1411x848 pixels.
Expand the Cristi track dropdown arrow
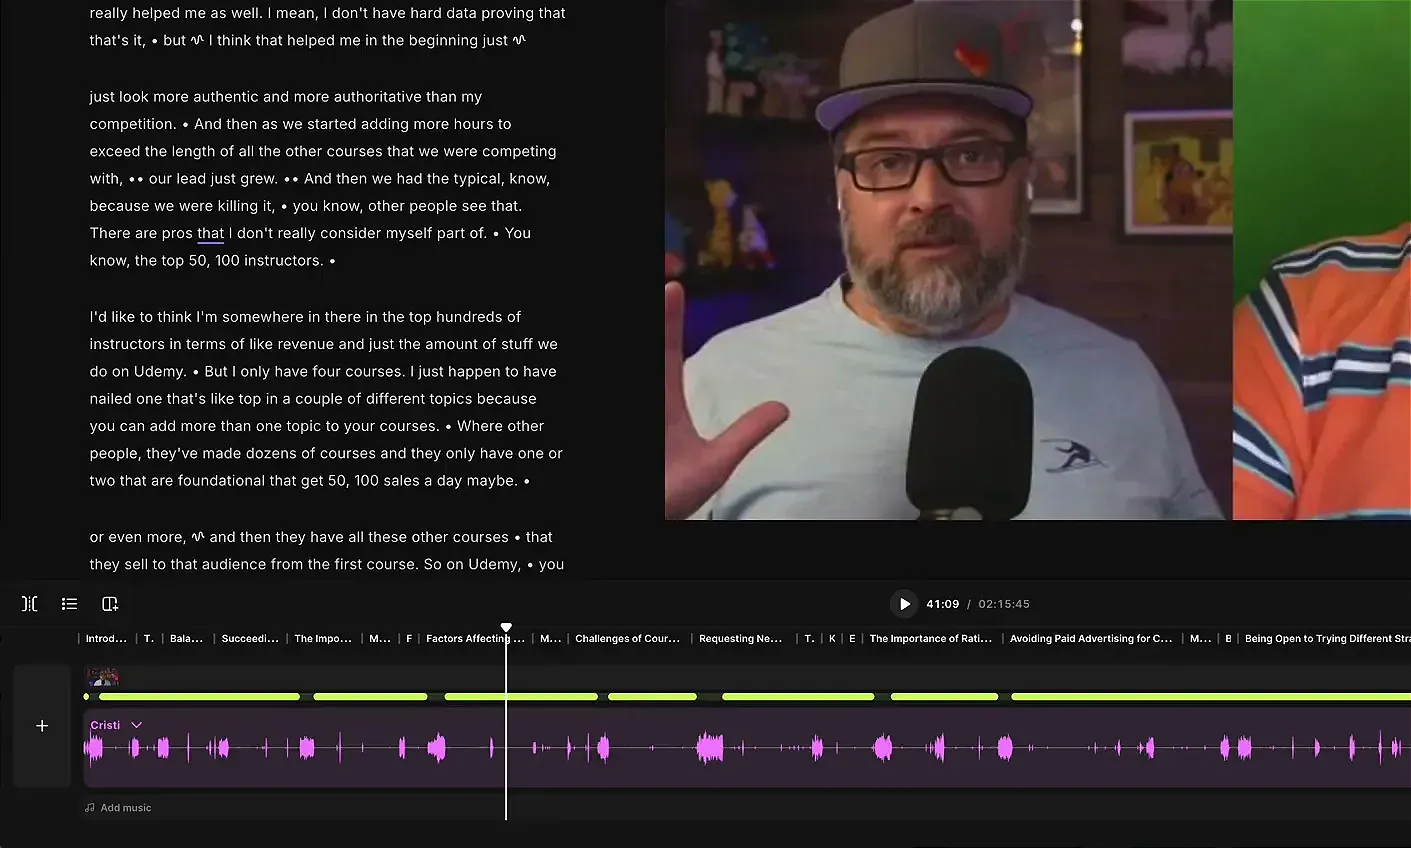tap(137, 725)
